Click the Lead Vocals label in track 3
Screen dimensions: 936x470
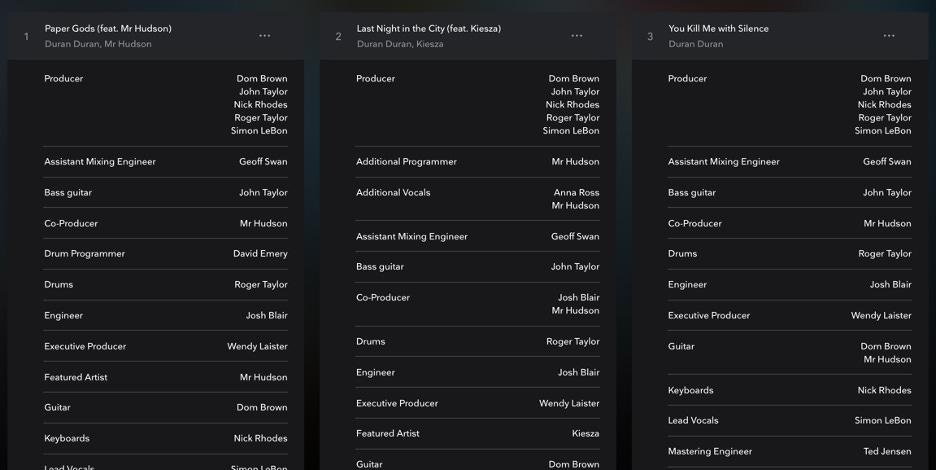(693, 420)
